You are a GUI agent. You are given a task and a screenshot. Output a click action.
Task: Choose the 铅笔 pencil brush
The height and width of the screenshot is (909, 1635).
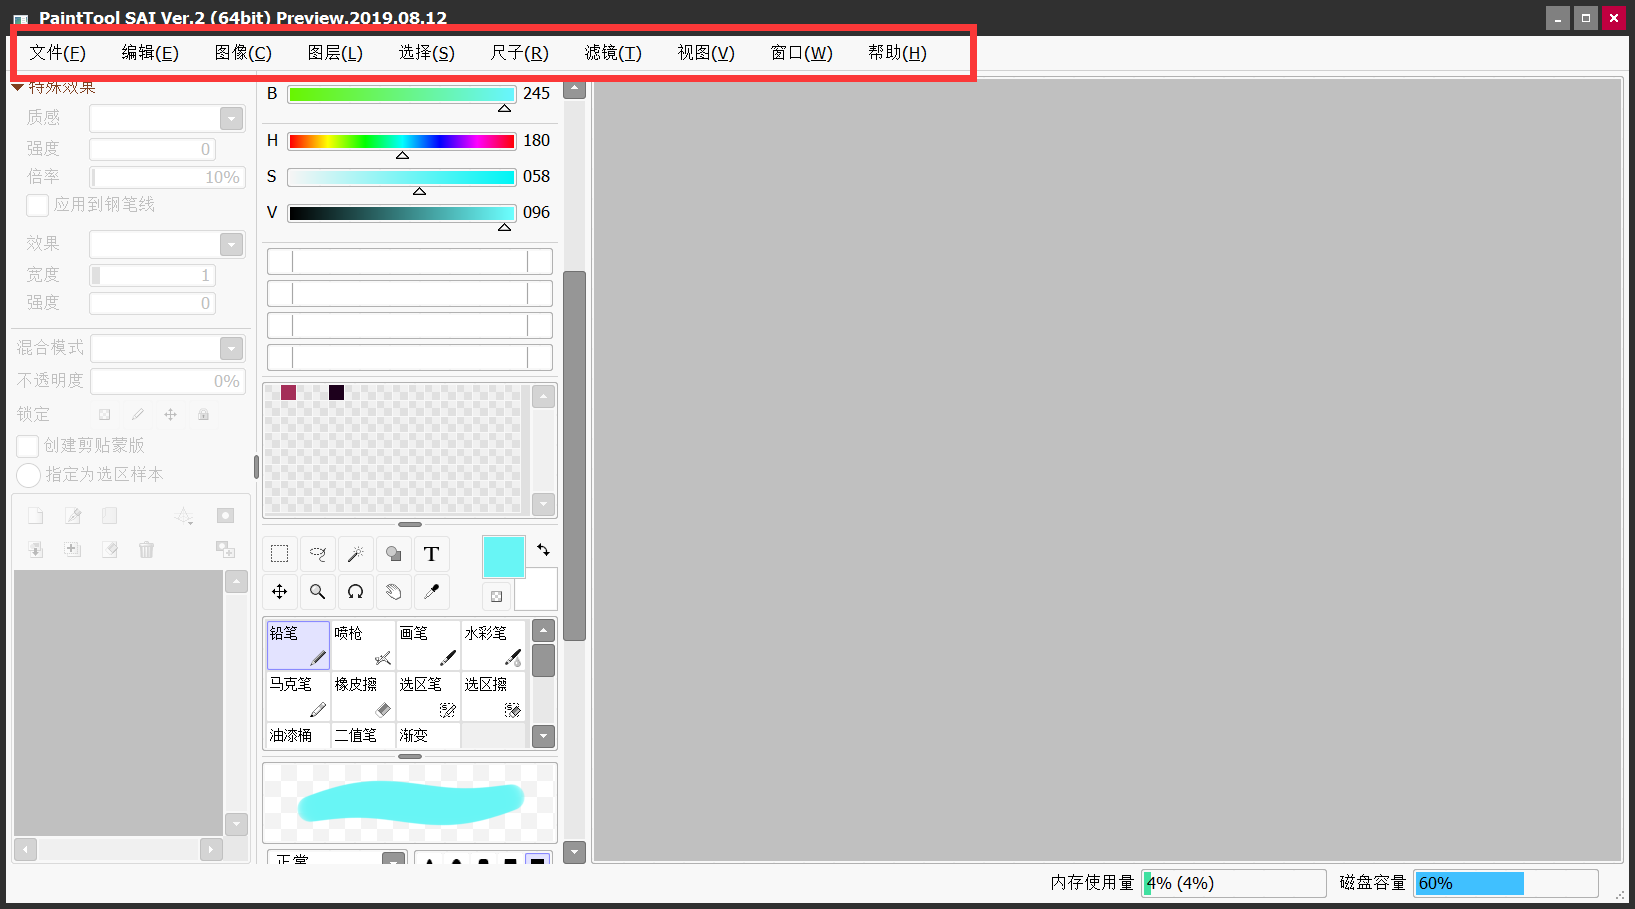click(x=298, y=645)
